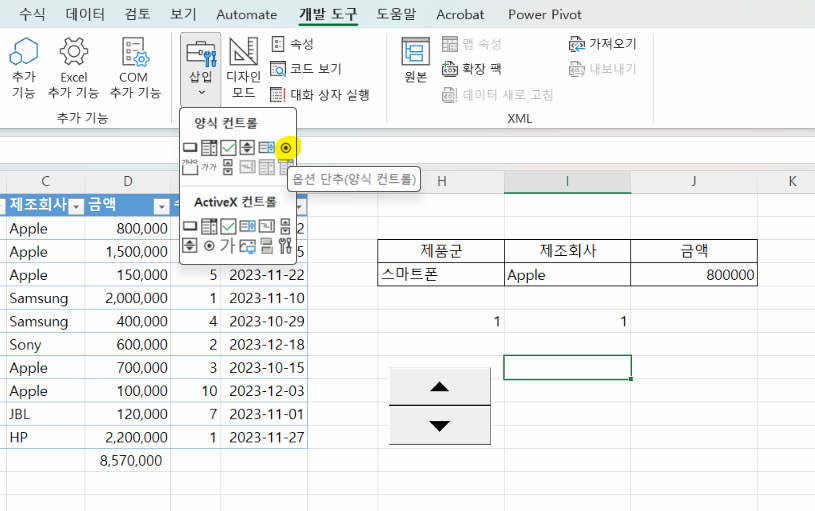Insert form control List Box

266,148
